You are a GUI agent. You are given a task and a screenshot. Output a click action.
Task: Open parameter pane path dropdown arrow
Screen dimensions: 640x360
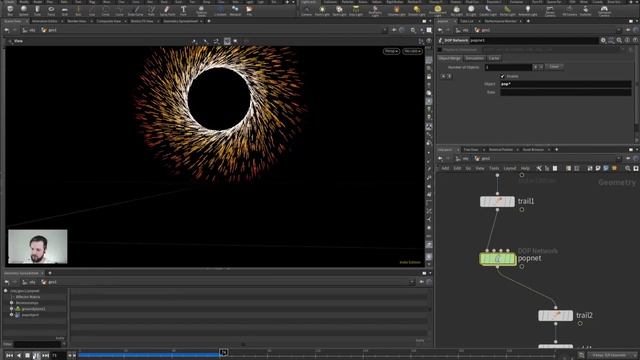(x=620, y=30)
